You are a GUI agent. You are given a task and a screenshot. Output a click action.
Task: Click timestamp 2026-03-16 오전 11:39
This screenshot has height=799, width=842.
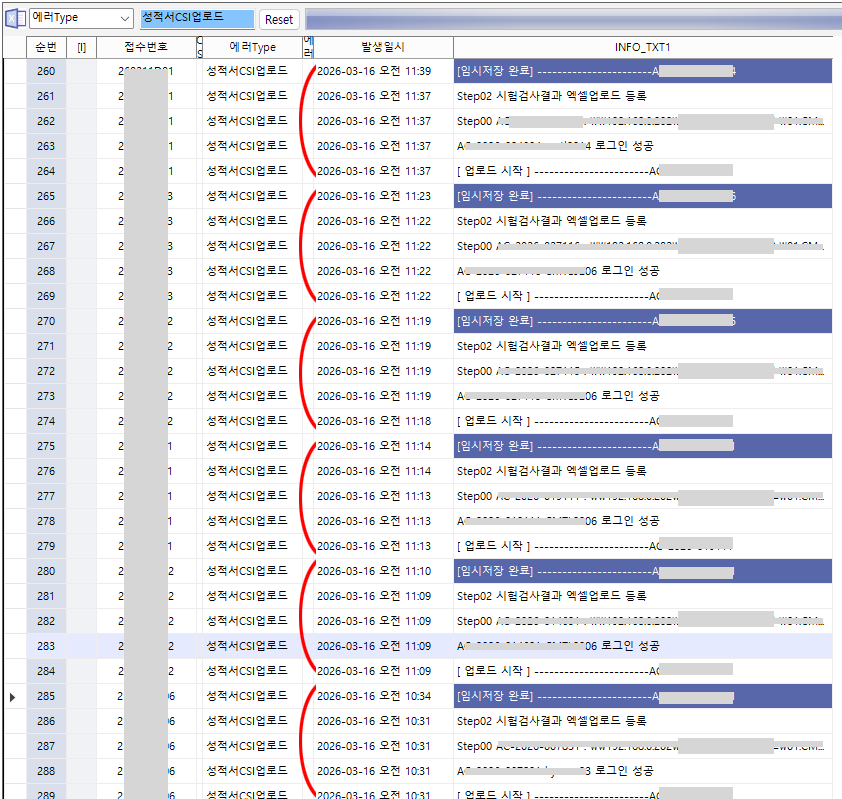[374, 71]
